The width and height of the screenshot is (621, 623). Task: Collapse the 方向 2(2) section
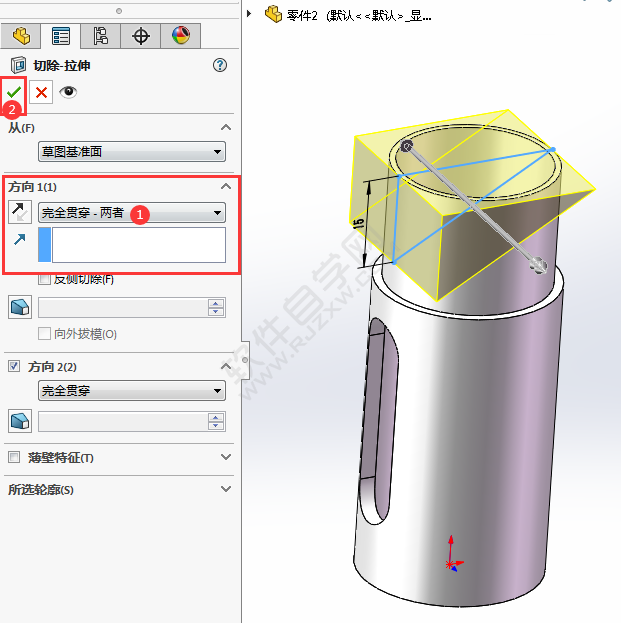226,366
